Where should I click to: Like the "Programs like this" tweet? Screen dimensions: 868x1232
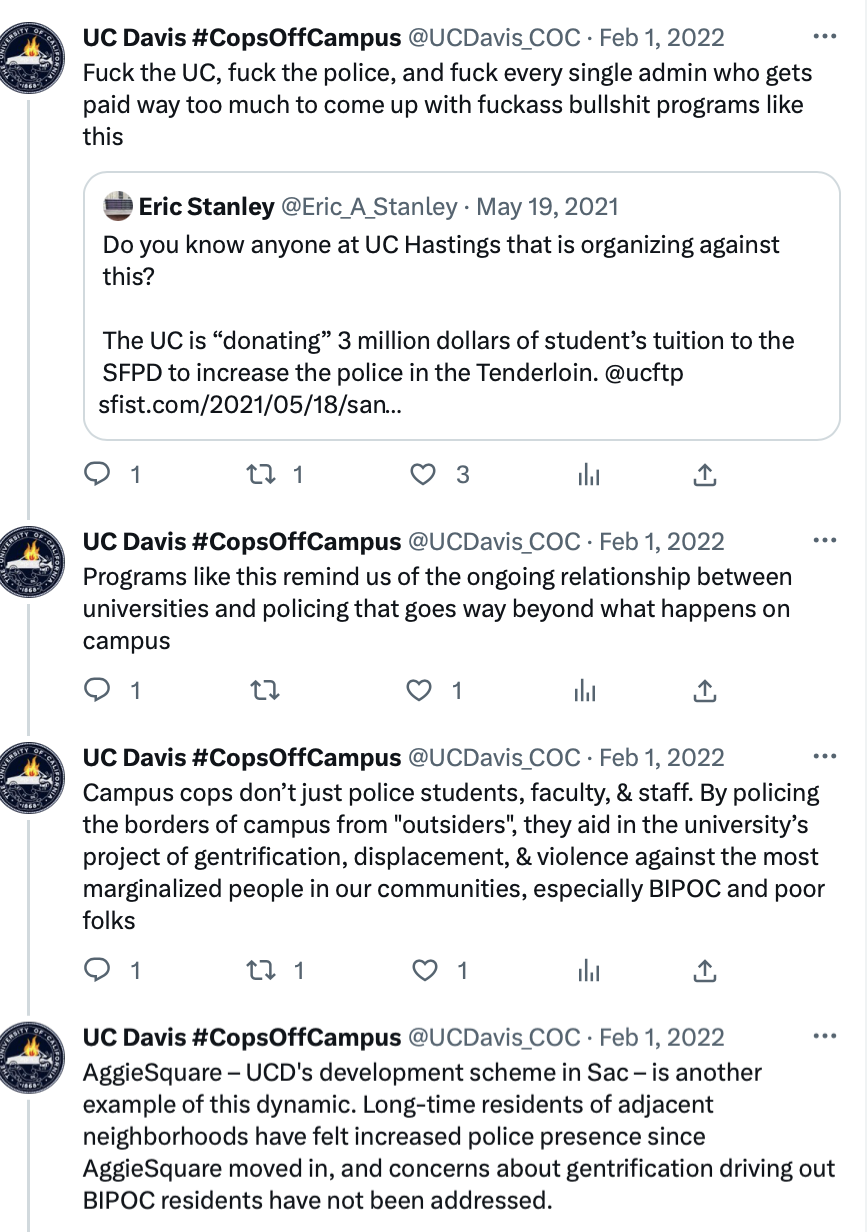(425, 690)
